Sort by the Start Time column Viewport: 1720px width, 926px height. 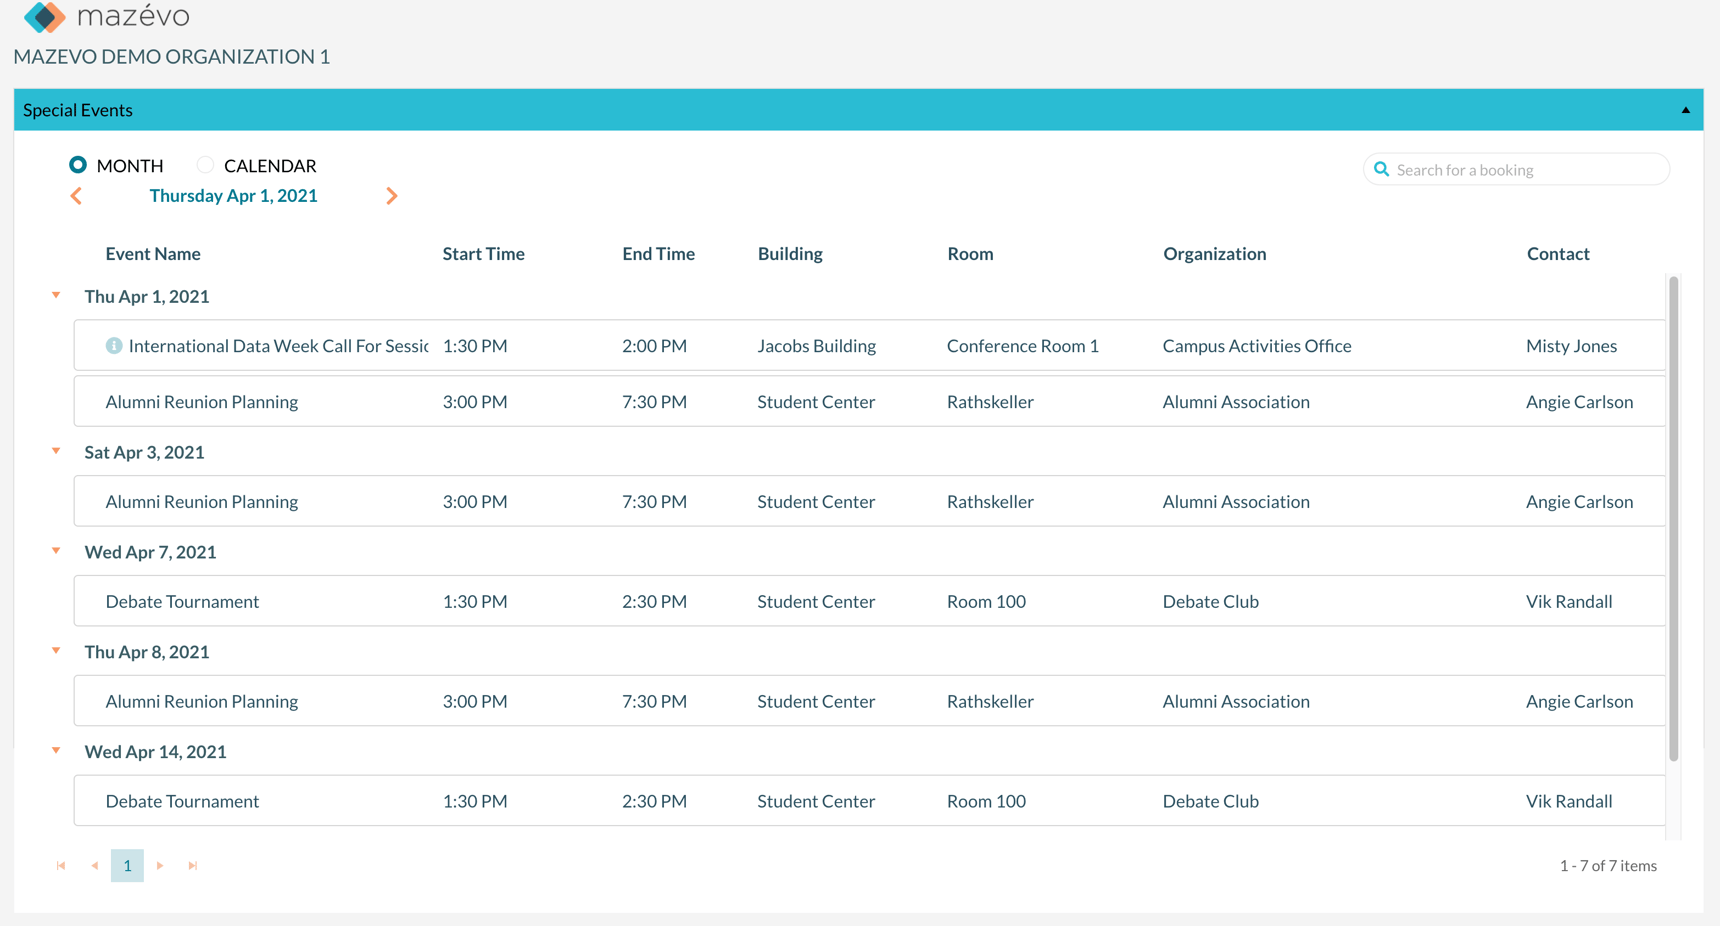click(483, 253)
